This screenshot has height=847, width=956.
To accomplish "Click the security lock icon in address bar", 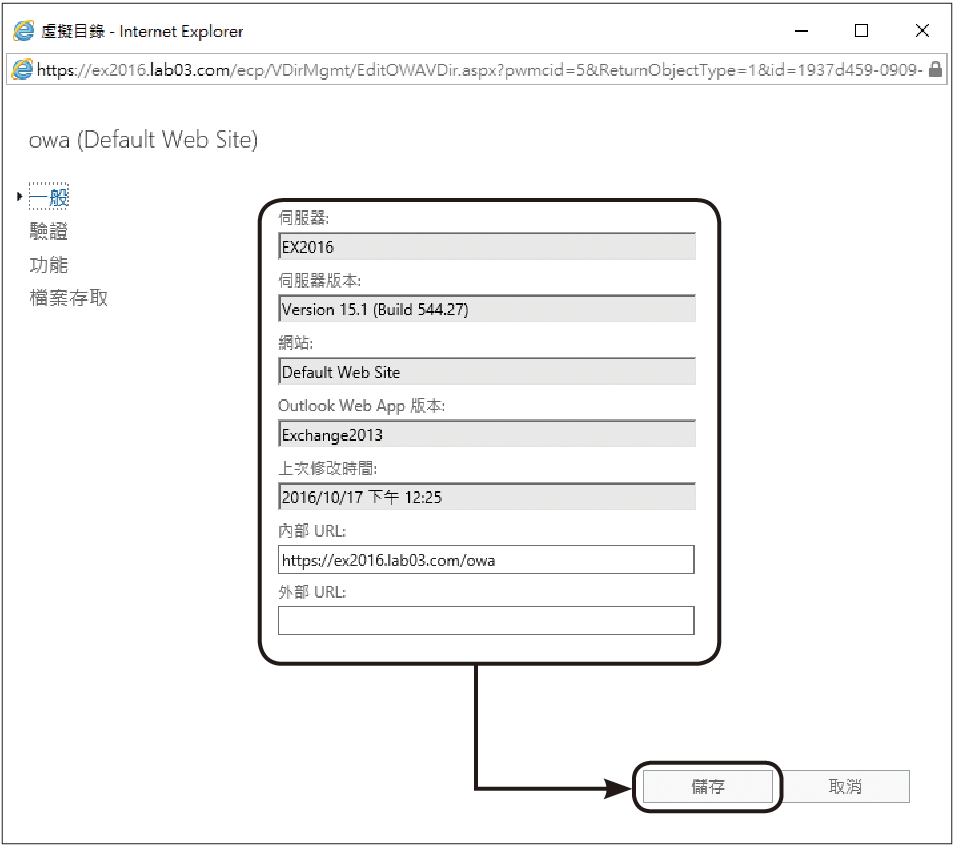I will click(935, 69).
